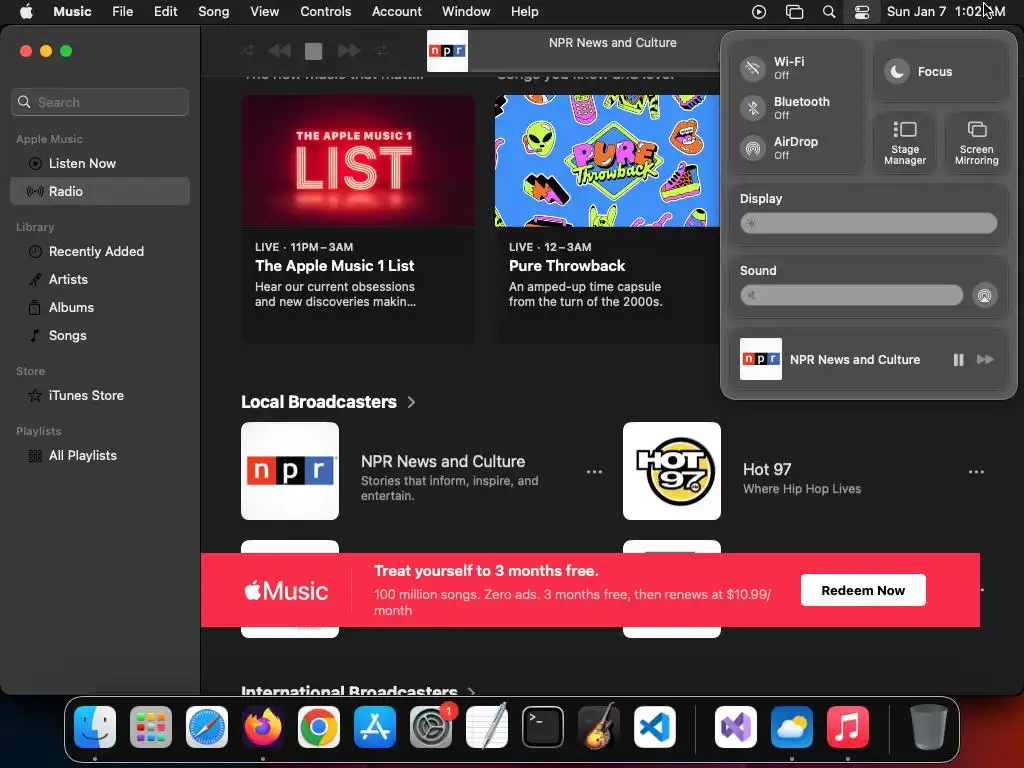Open Pure Throwback station artwork
Image resolution: width=1024 pixels, height=768 pixels.
[x=607, y=161]
